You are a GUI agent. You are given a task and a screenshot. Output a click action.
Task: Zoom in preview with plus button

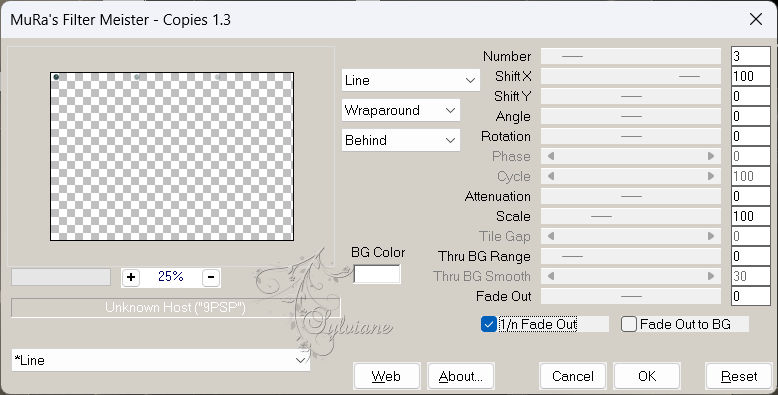[131, 277]
